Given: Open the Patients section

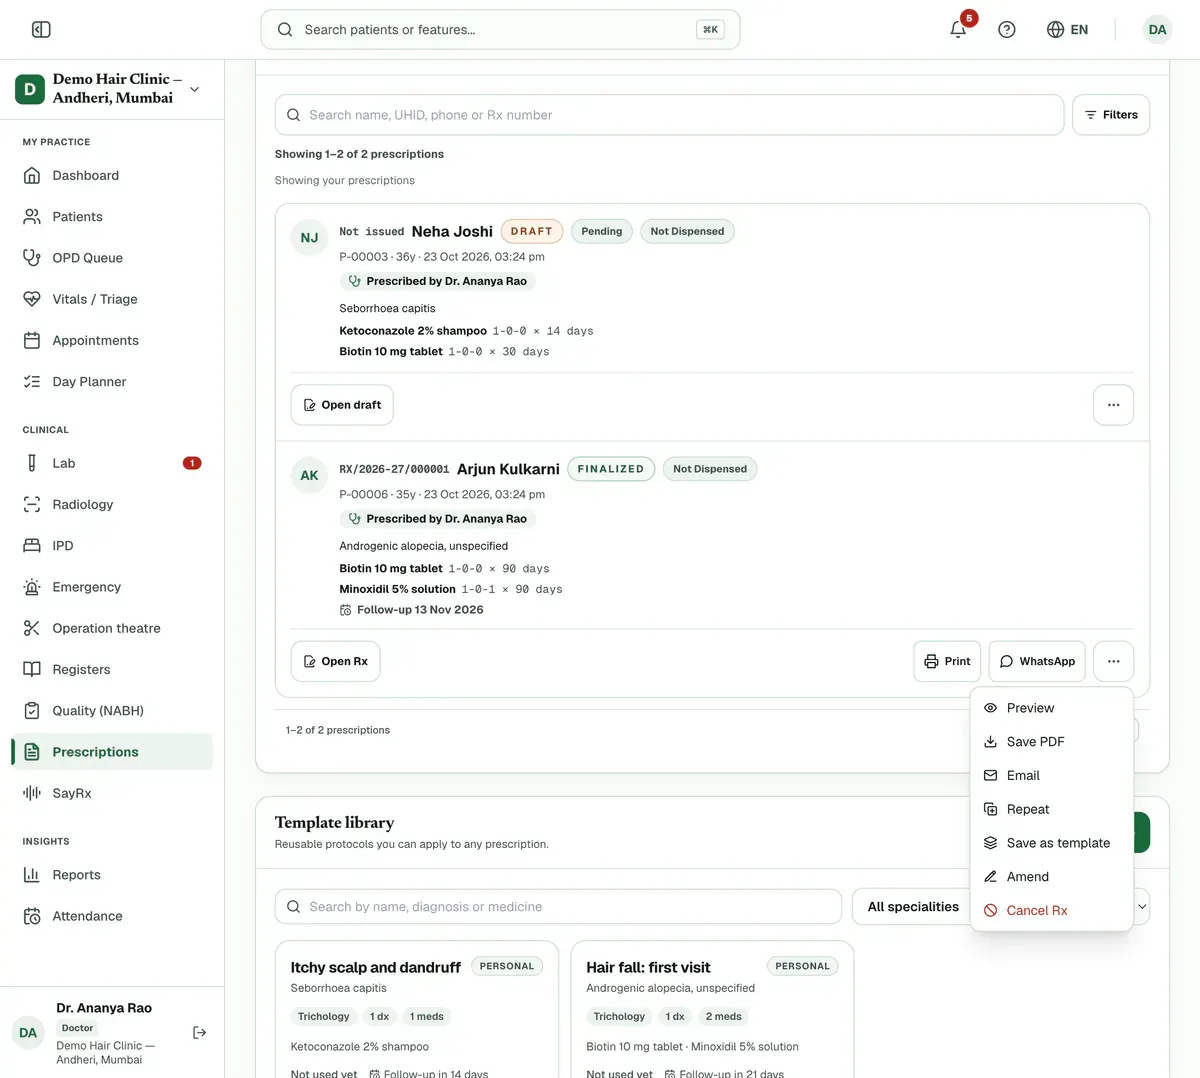Looking at the screenshot, I should pos(112,217).
